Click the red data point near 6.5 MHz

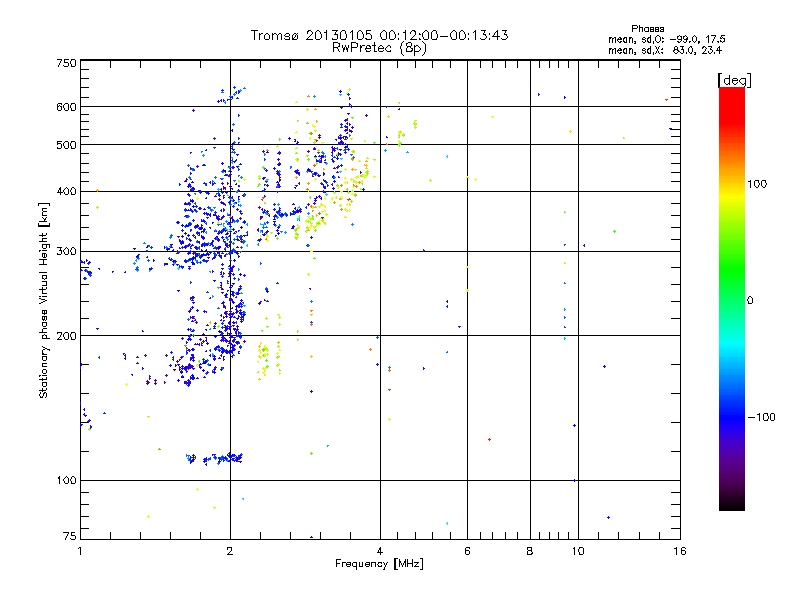(x=489, y=439)
